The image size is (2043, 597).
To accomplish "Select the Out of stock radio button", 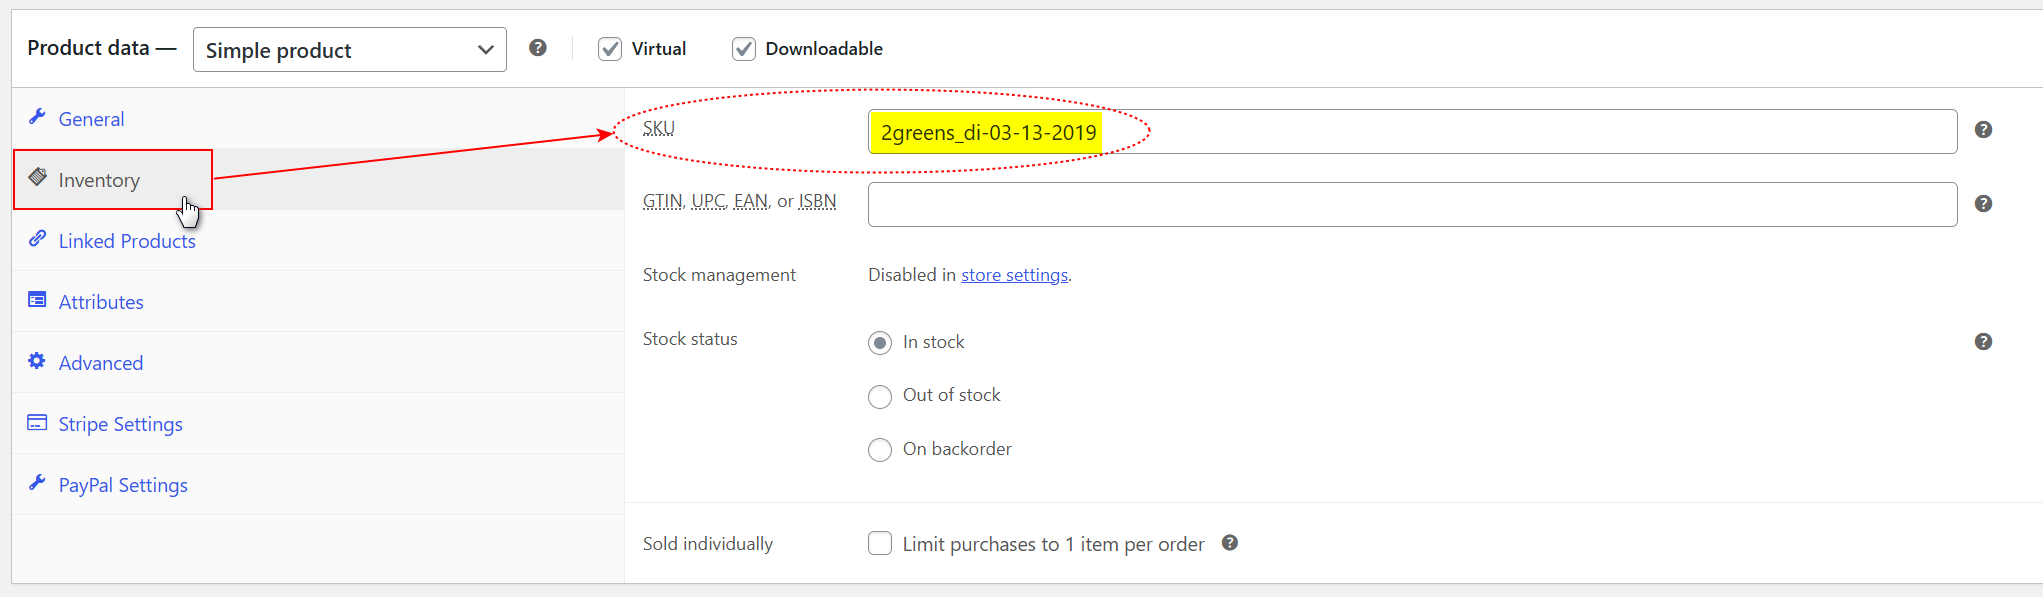I will (x=880, y=397).
